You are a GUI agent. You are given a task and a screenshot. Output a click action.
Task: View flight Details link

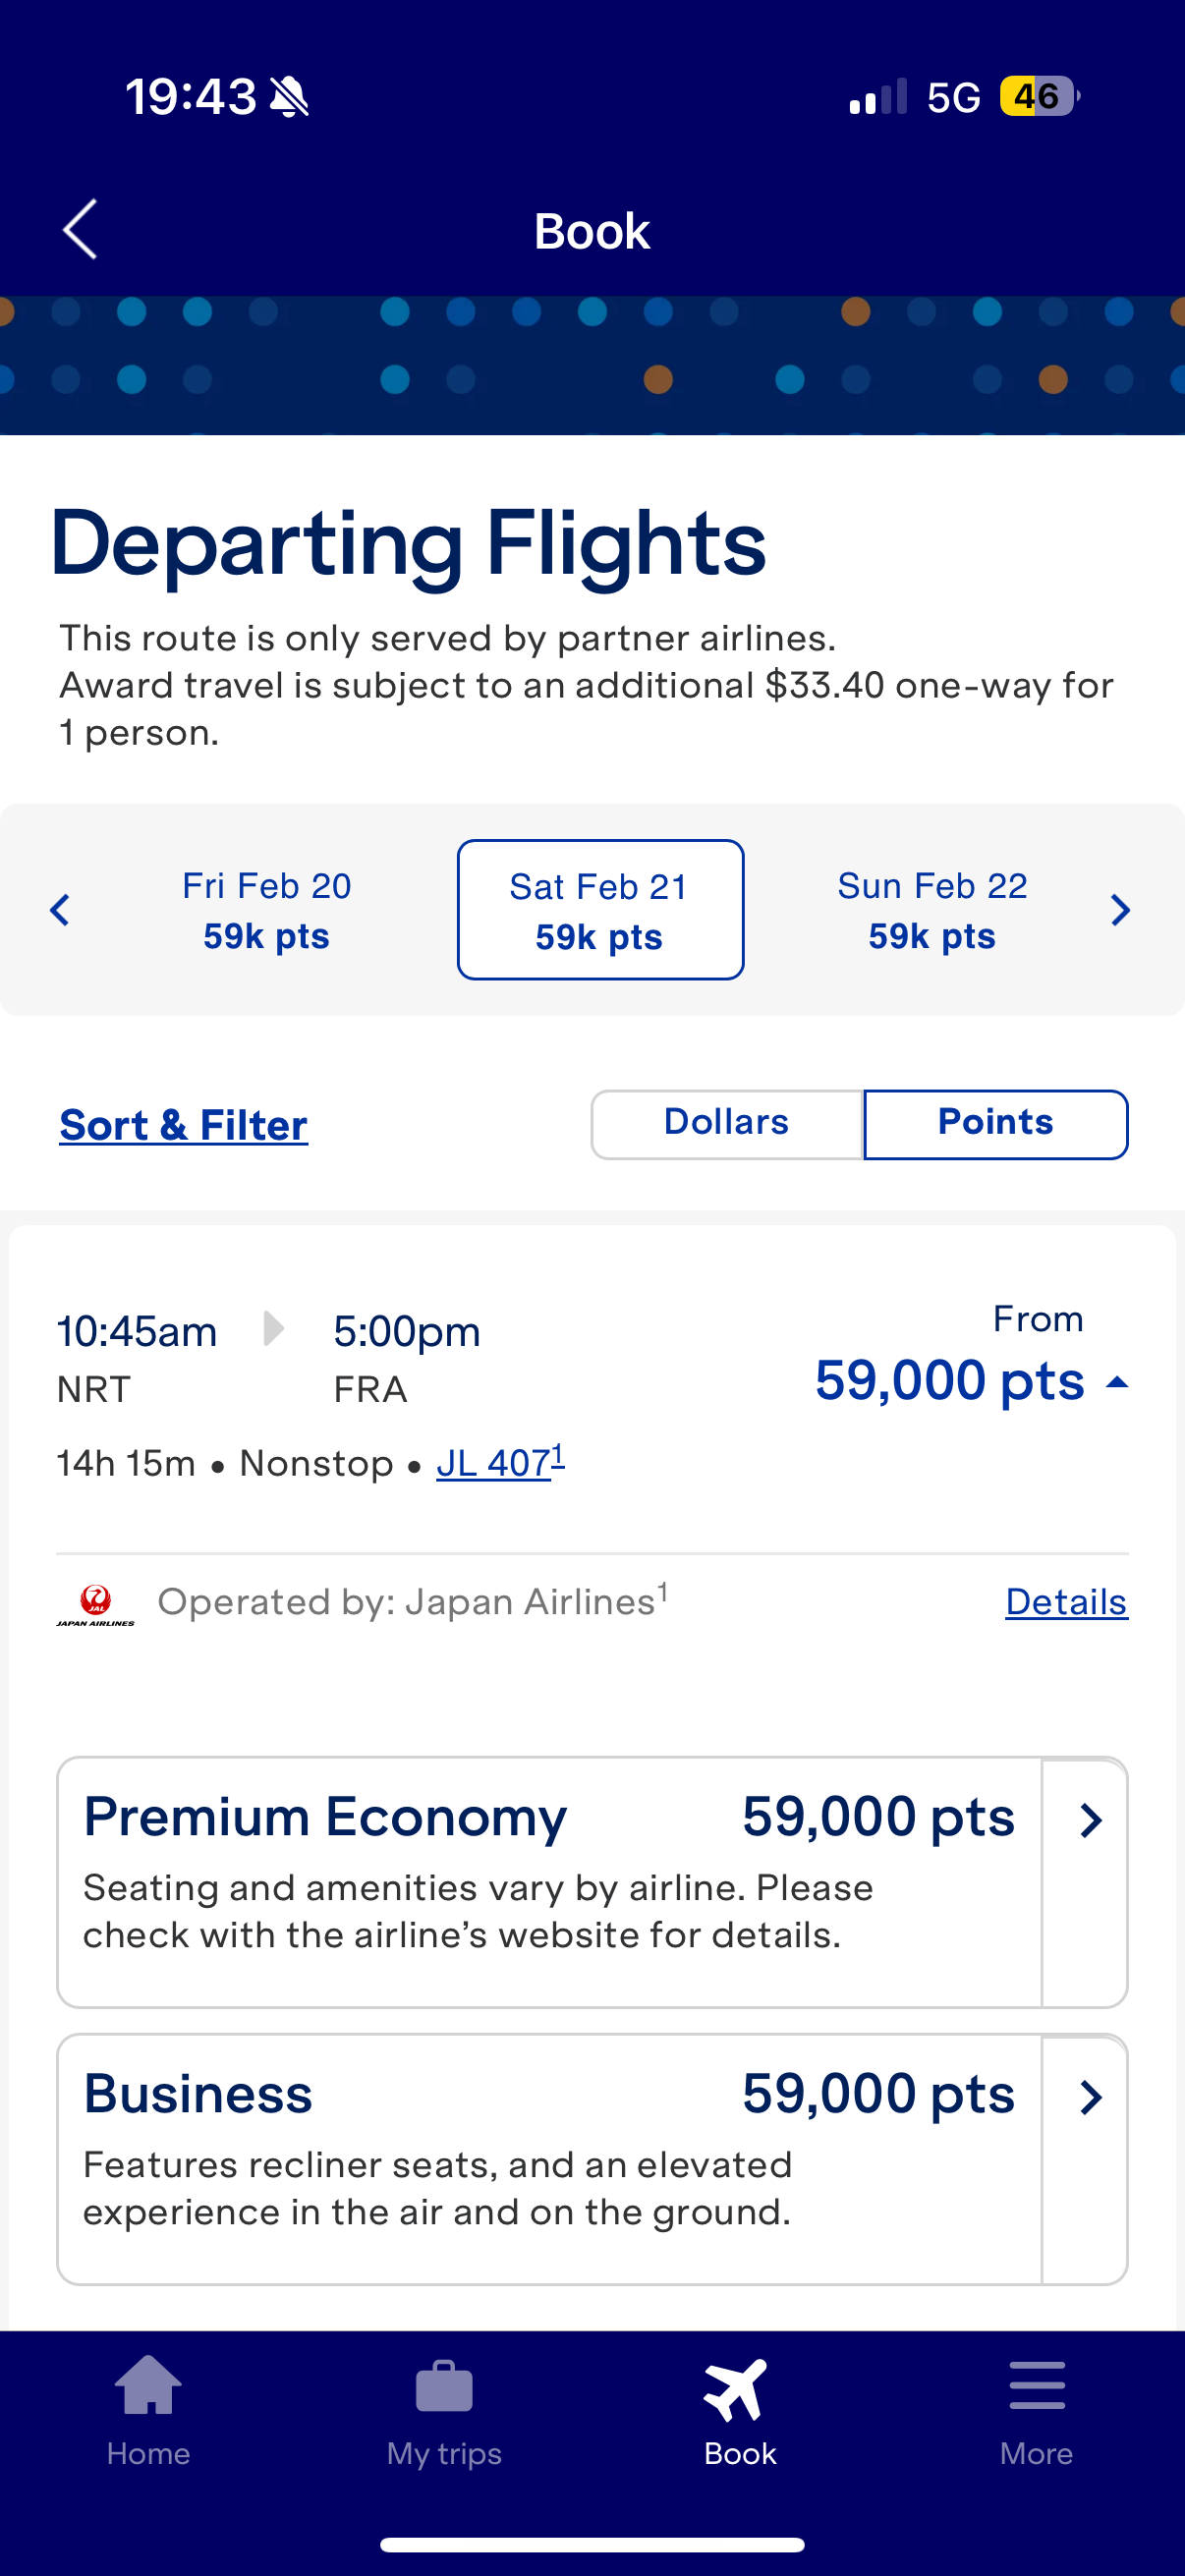click(x=1066, y=1602)
